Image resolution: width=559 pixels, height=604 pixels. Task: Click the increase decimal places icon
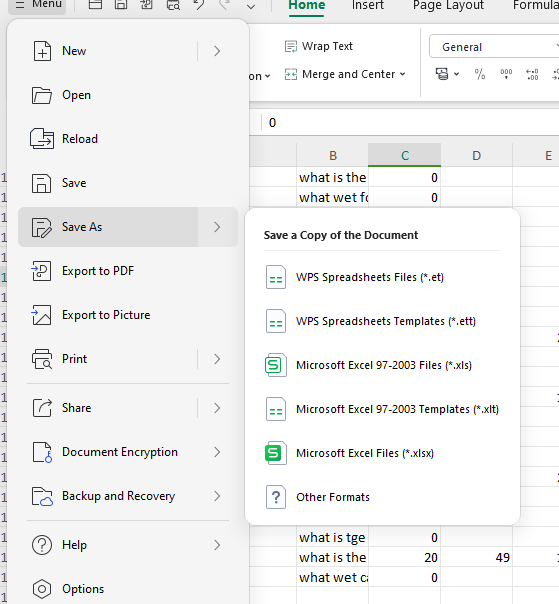(x=532, y=74)
